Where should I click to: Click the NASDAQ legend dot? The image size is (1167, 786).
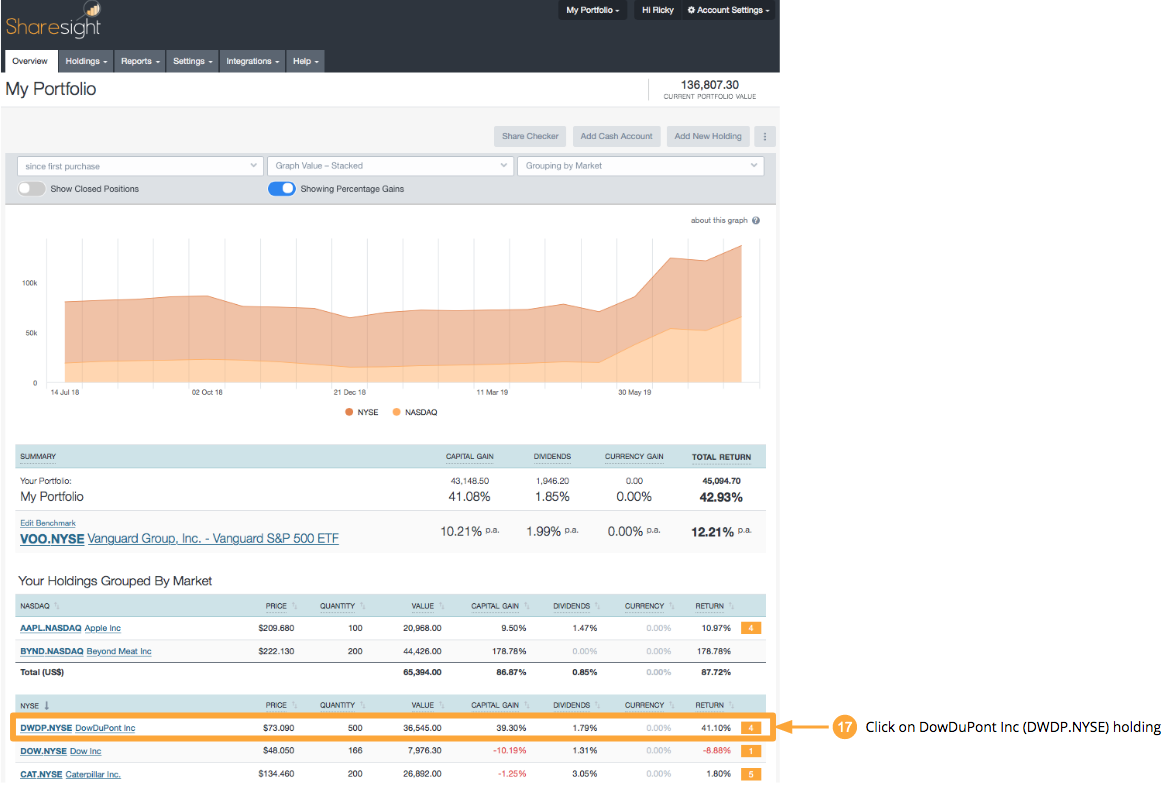[397, 412]
